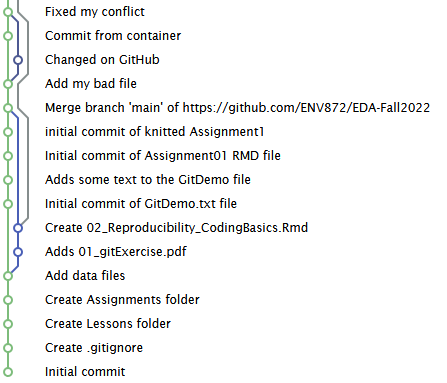Screen dimensions: 447x383
Task: Select the 'Create Assignments folder' commit
Action: click(x=122, y=300)
